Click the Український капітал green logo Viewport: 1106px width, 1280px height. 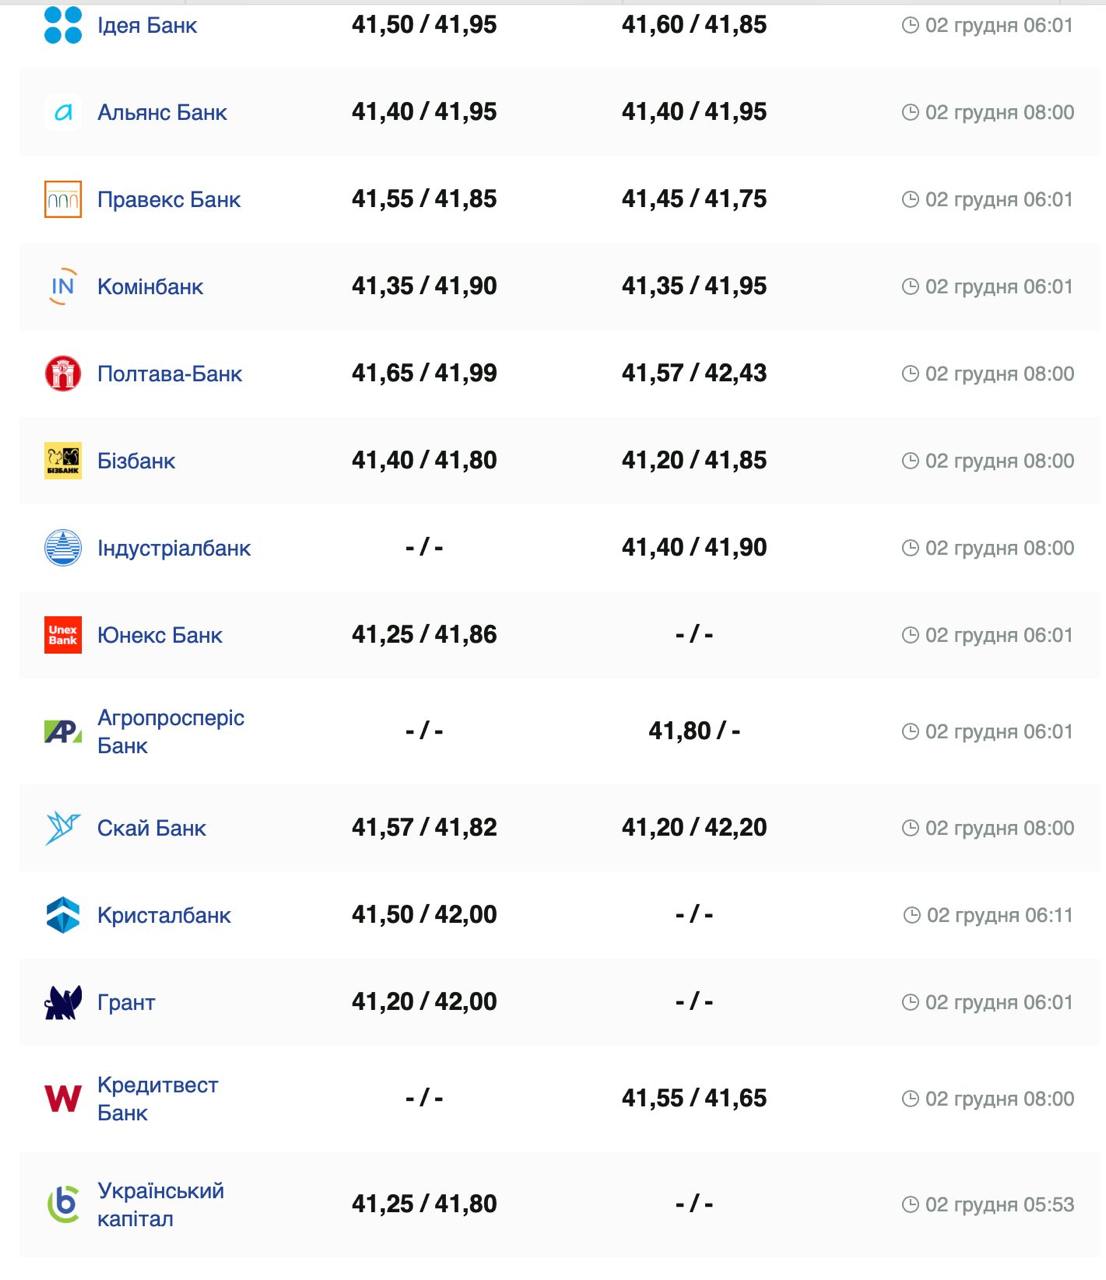(63, 1204)
